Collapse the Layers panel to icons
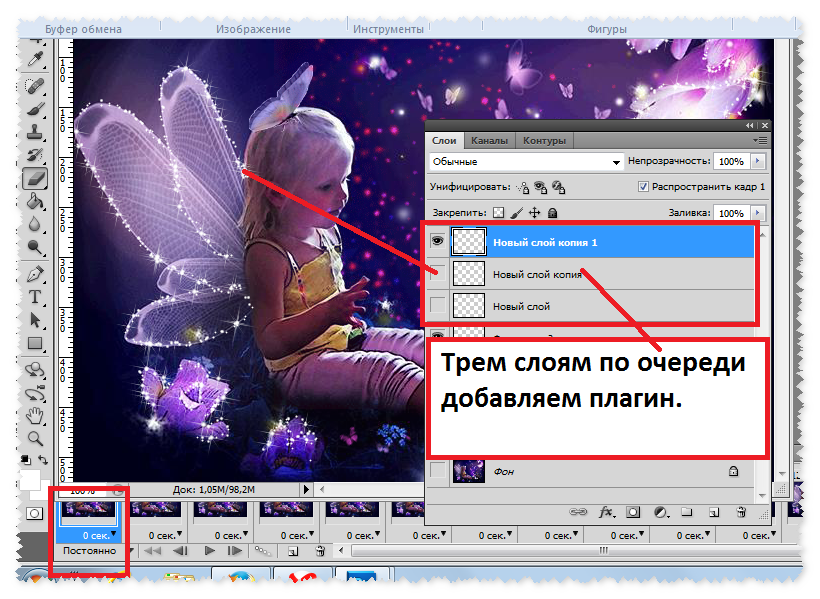820x599 pixels. (750, 126)
